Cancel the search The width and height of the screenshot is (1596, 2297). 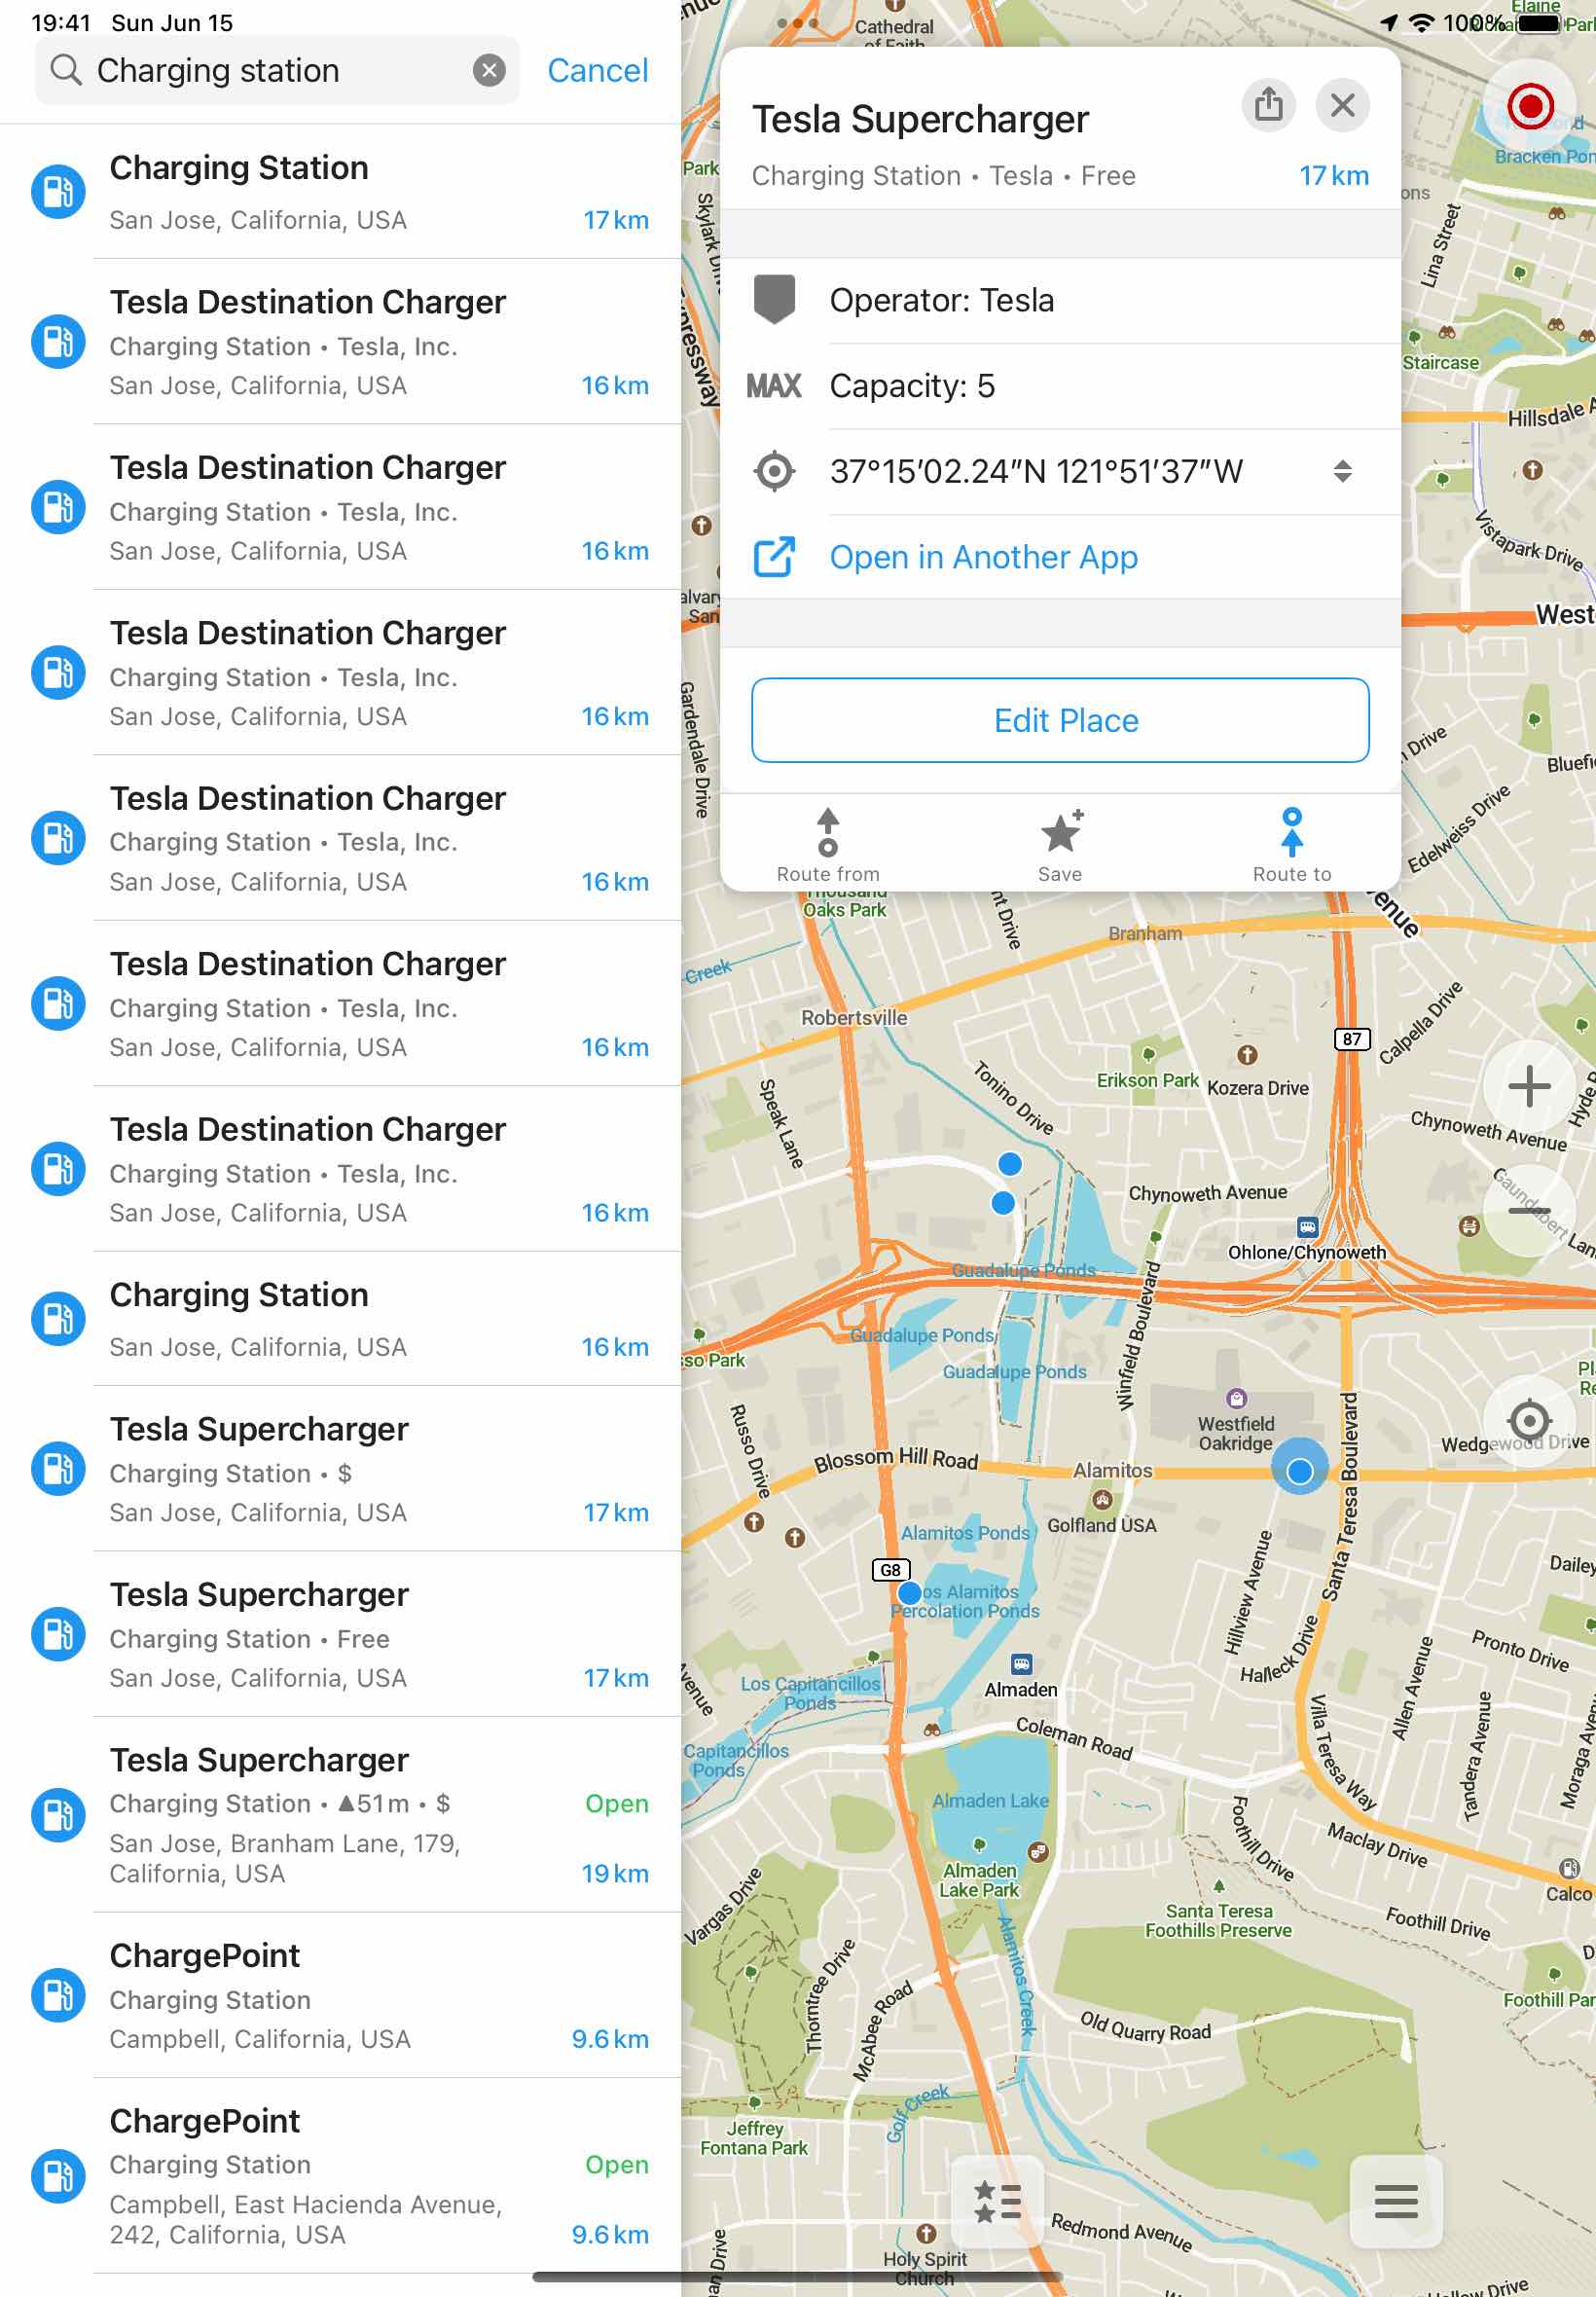click(597, 70)
